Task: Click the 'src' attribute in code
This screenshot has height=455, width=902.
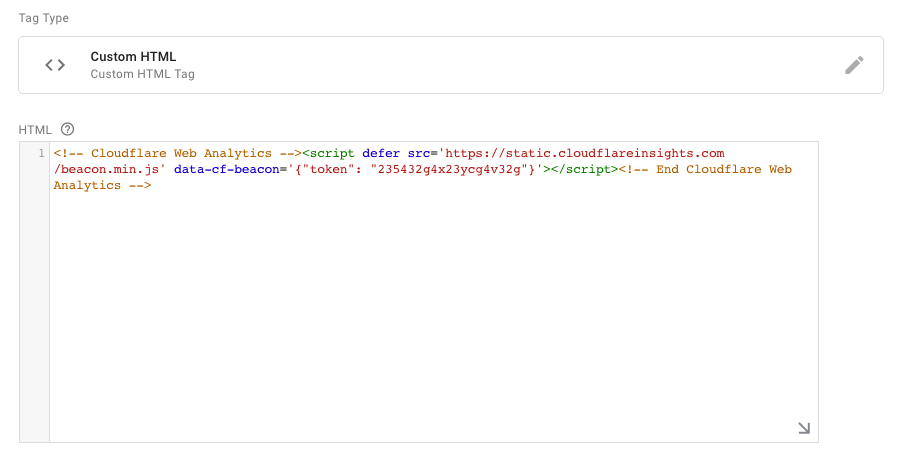Action: click(x=419, y=154)
